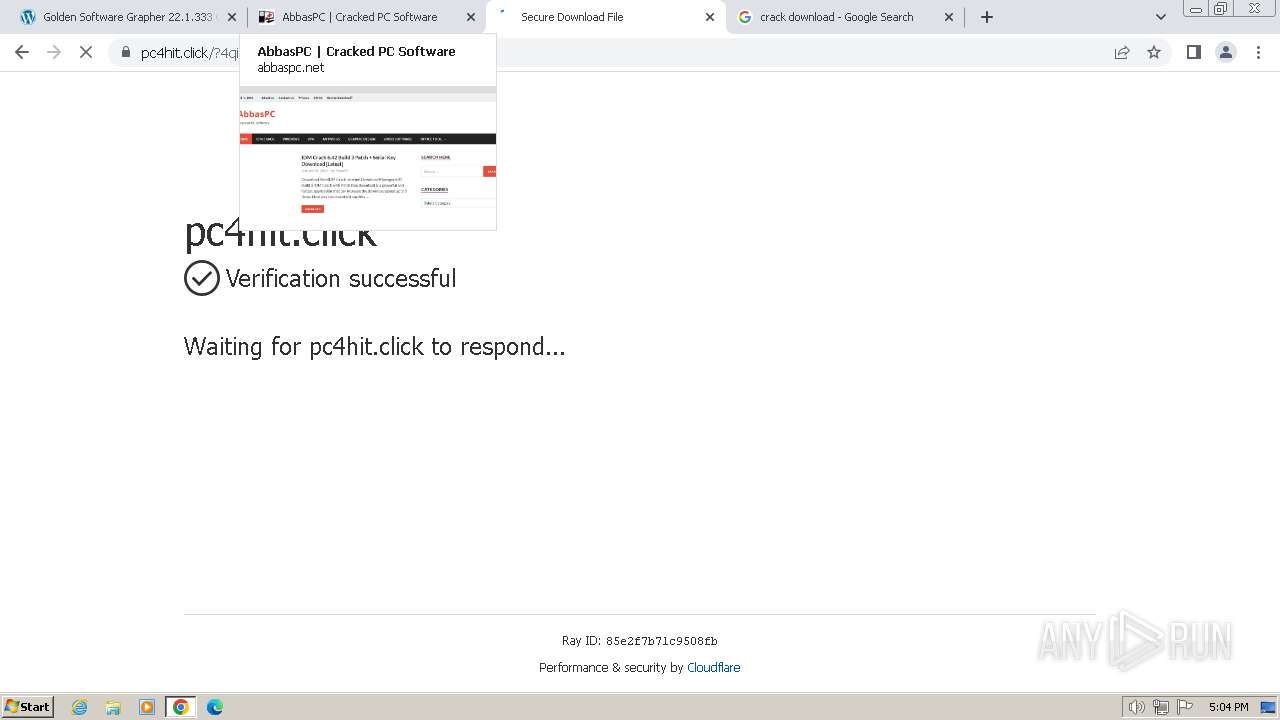Click 'Waiting for pc4hit.click to respond' text
The width and height of the screenshot is (1280, 720).
click(374, 346)
